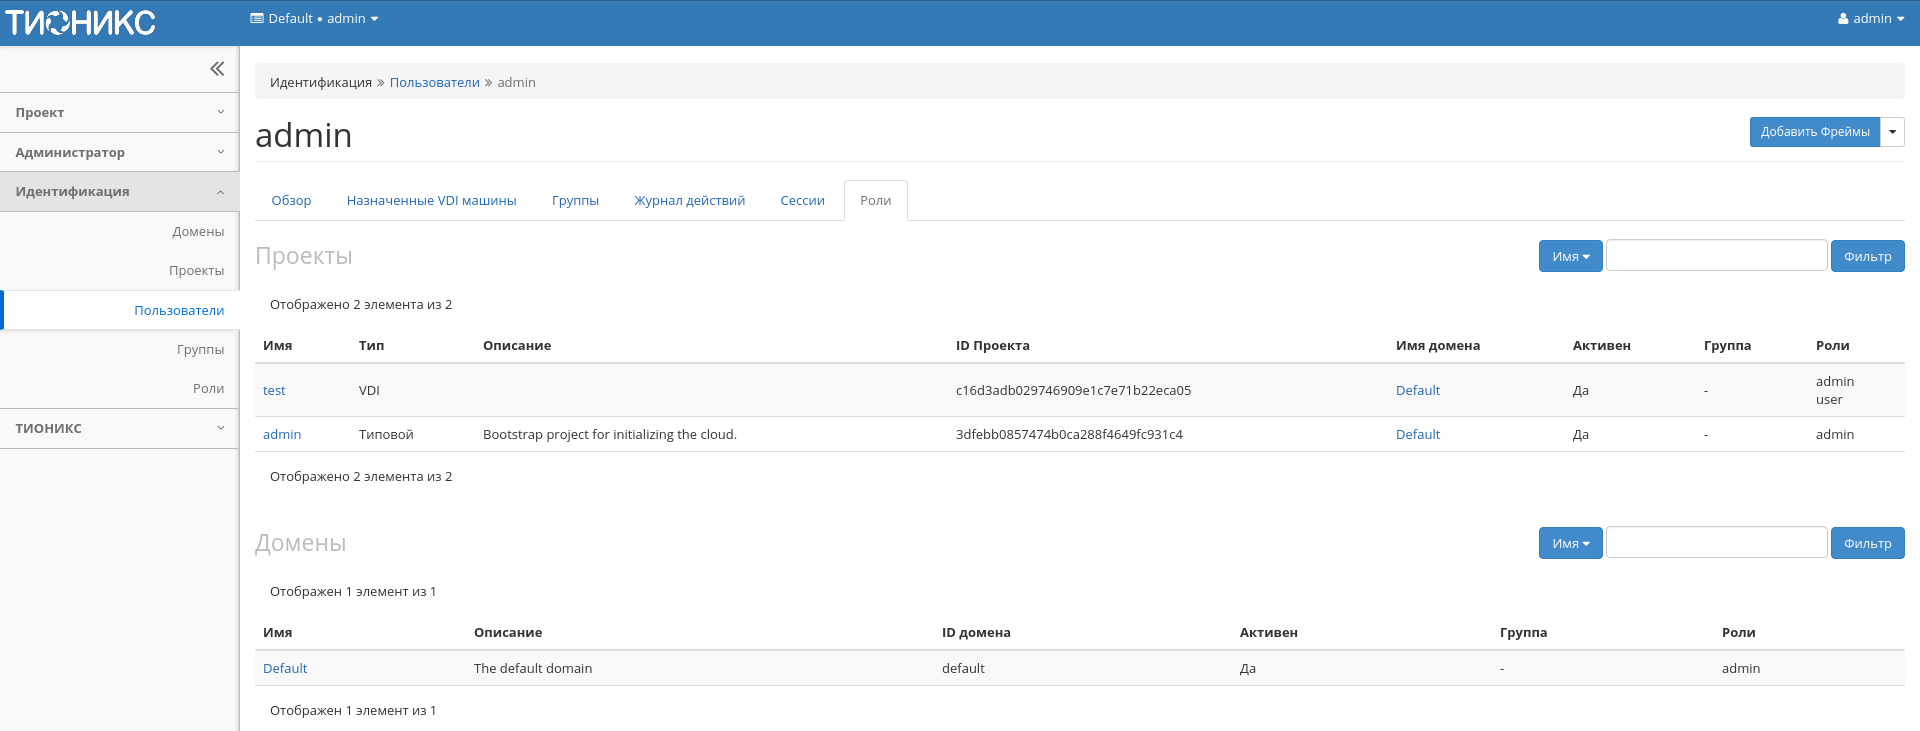Image resolution: width=1920 pixels, height=731 pixels.
Task: Click Фильтр button in Проекты section
Action: pos(1867,257)
